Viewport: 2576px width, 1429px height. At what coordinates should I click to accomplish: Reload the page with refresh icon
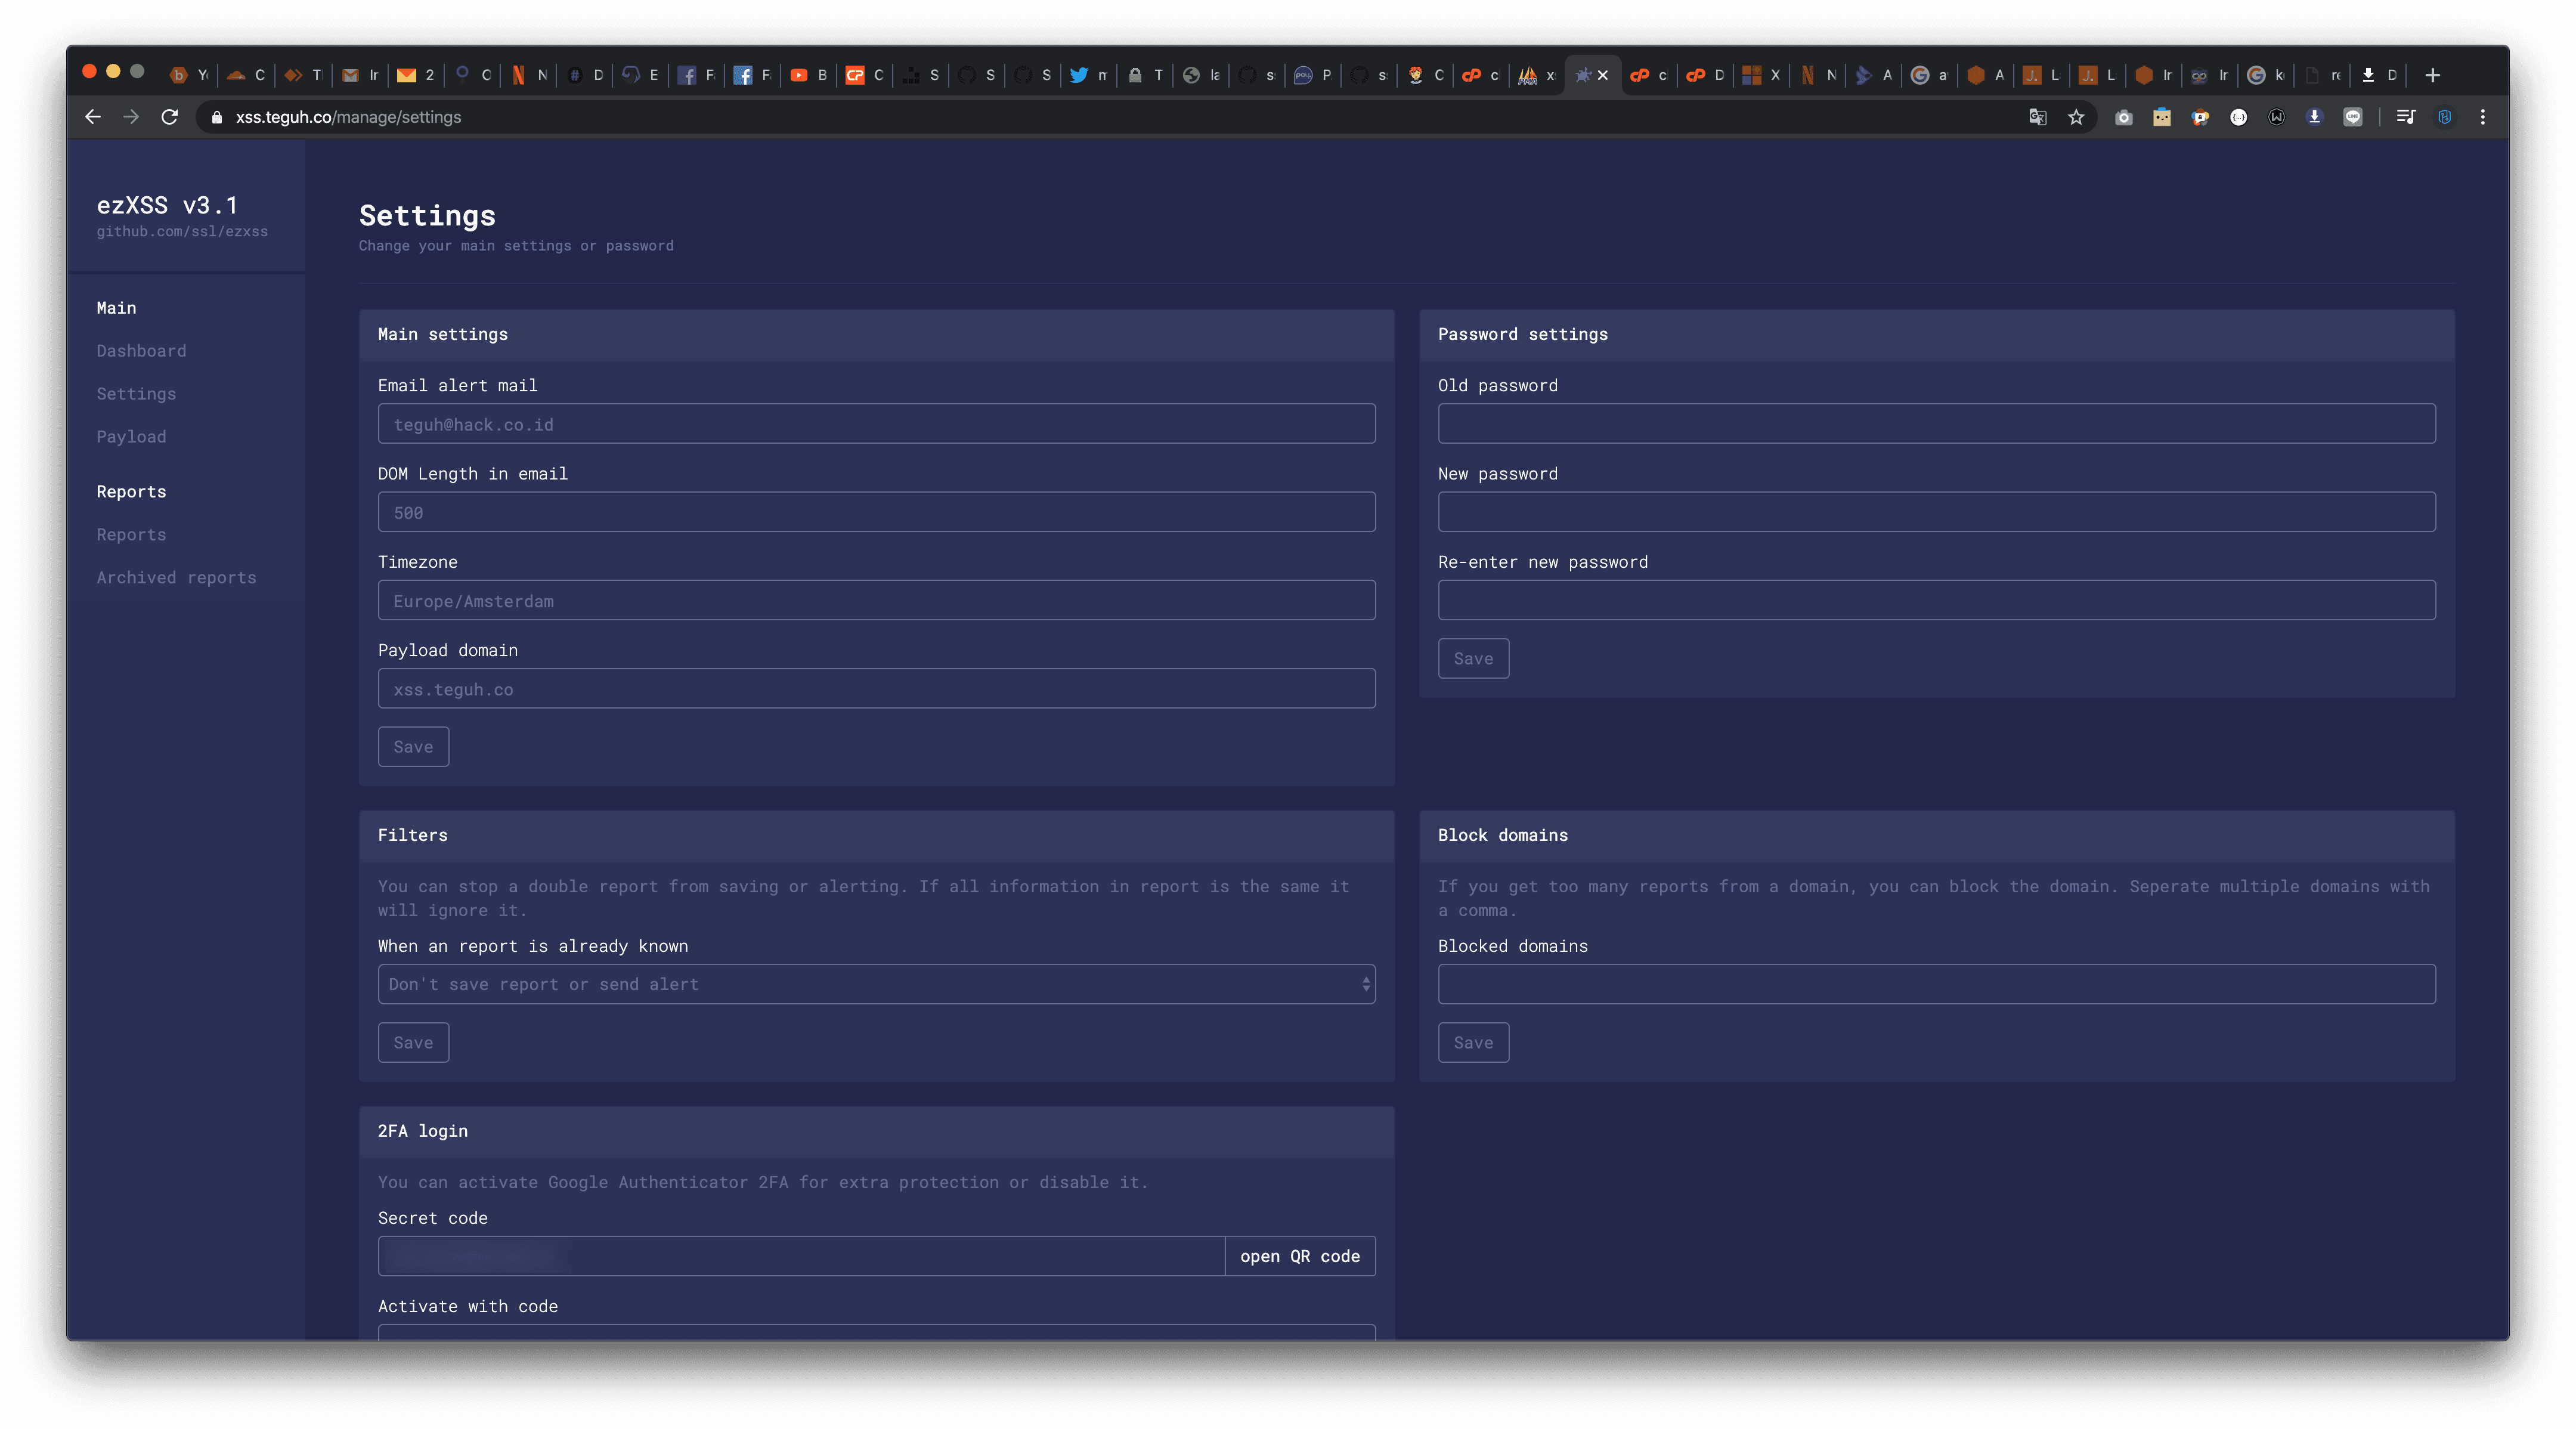pos(170,117)
